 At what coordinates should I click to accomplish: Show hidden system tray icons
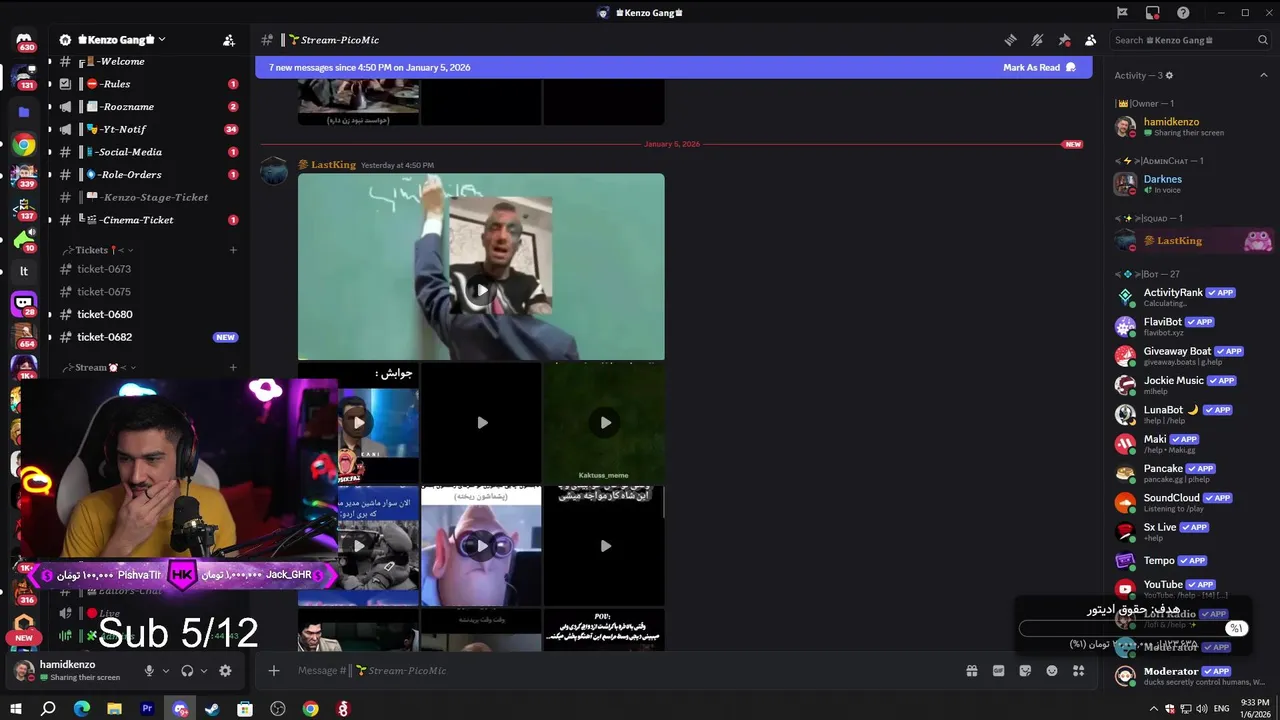[1154, 709]
